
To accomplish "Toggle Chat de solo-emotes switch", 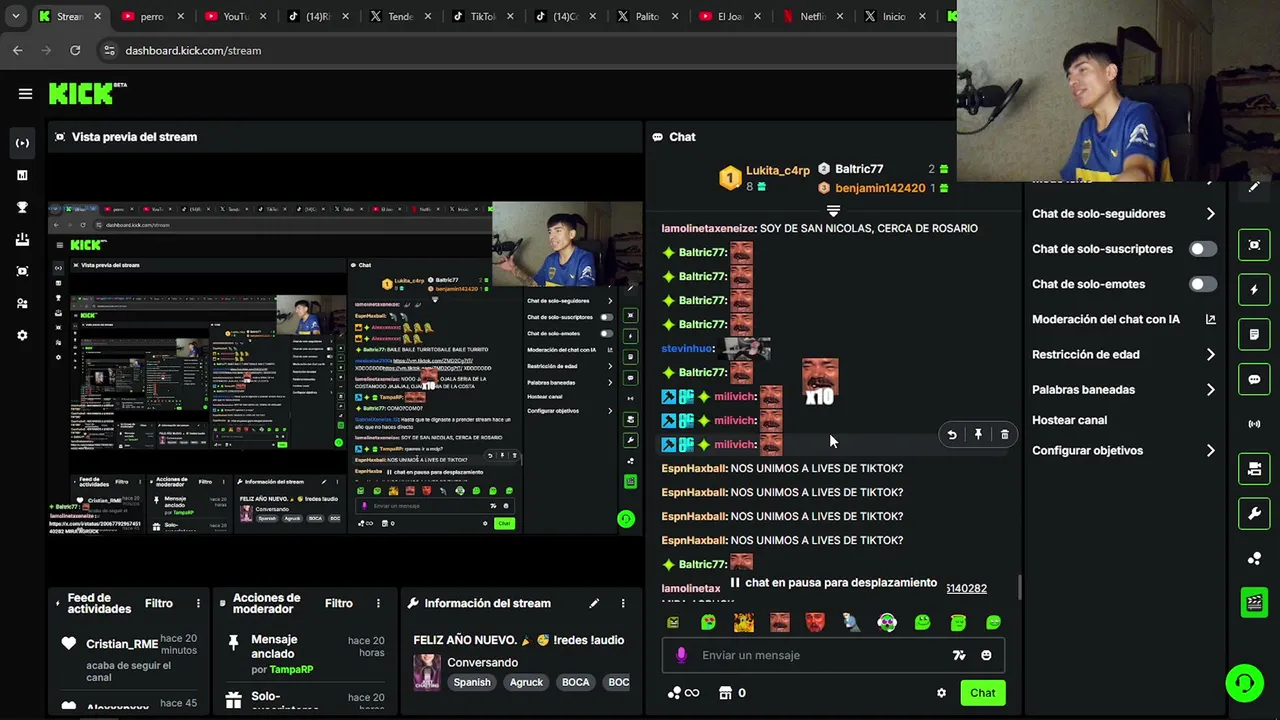I will [1203, 284].
